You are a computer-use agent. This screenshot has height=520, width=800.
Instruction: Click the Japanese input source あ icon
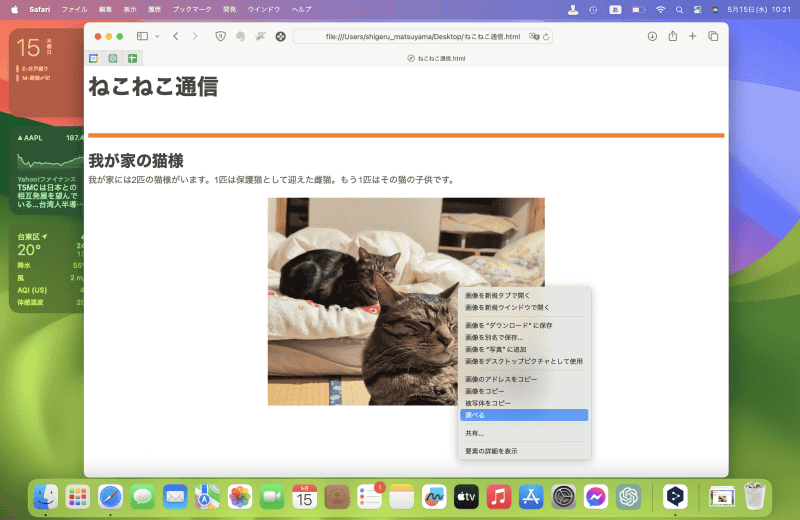(615, 9)
